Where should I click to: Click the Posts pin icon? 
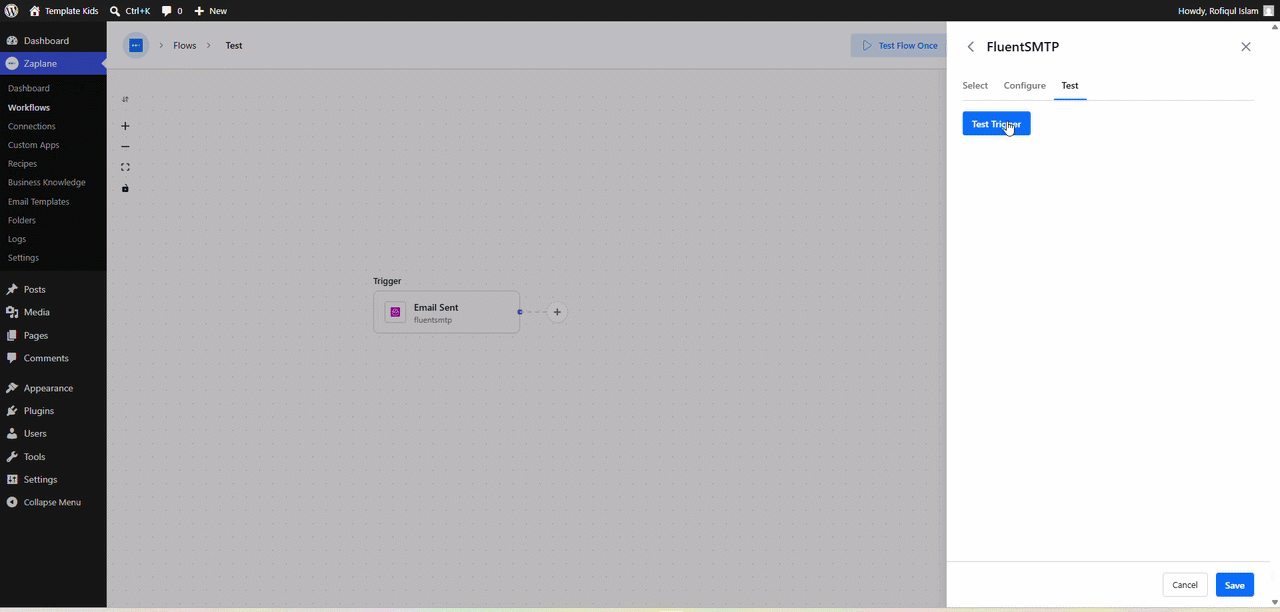click(x=12, y=289)
